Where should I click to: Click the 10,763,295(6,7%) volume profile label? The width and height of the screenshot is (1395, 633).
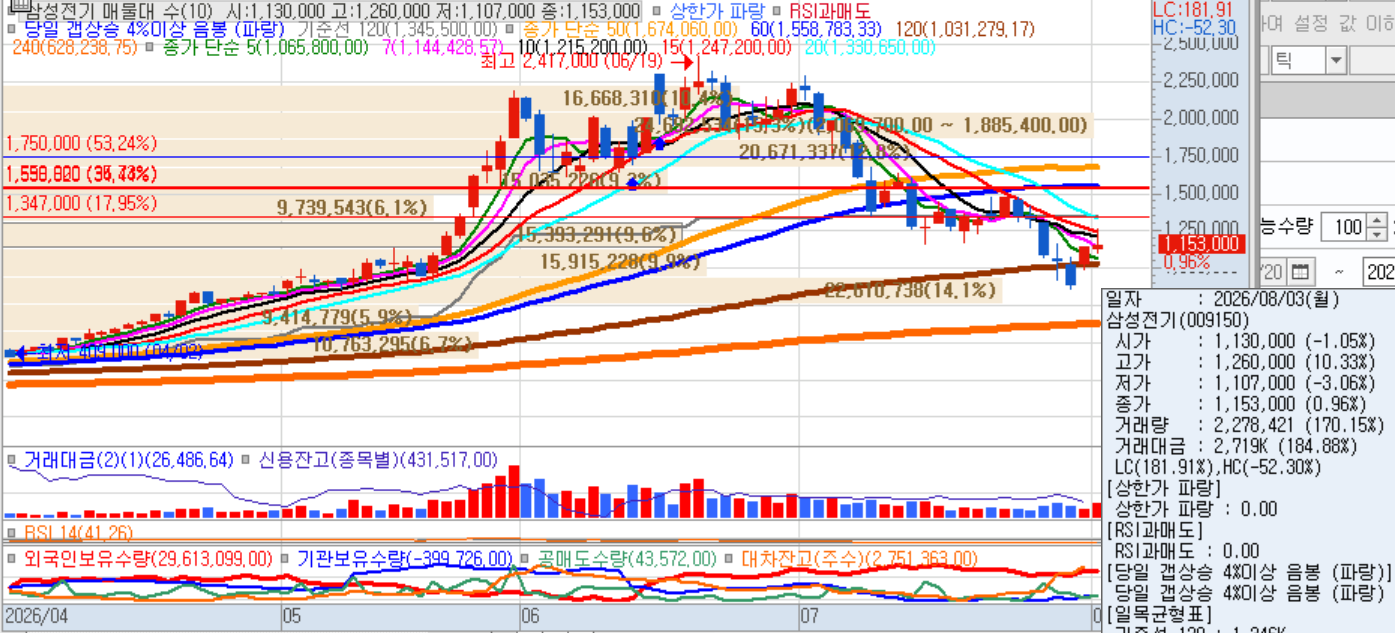(x=392, y=343)
